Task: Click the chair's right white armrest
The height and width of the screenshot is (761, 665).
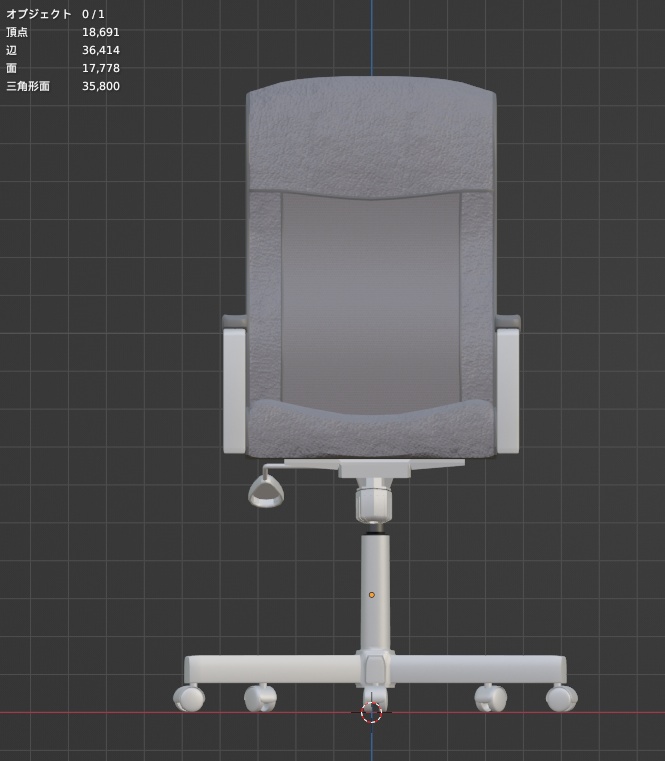Action: tap(508, 390)
